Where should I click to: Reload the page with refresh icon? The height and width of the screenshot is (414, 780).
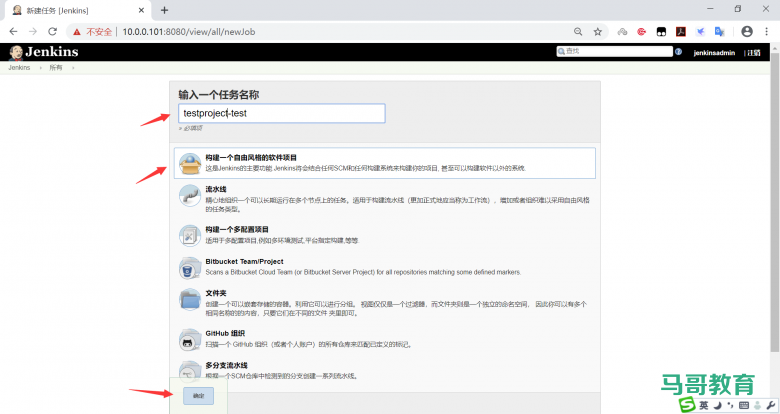pyautogui.click(x=52, y=31)
